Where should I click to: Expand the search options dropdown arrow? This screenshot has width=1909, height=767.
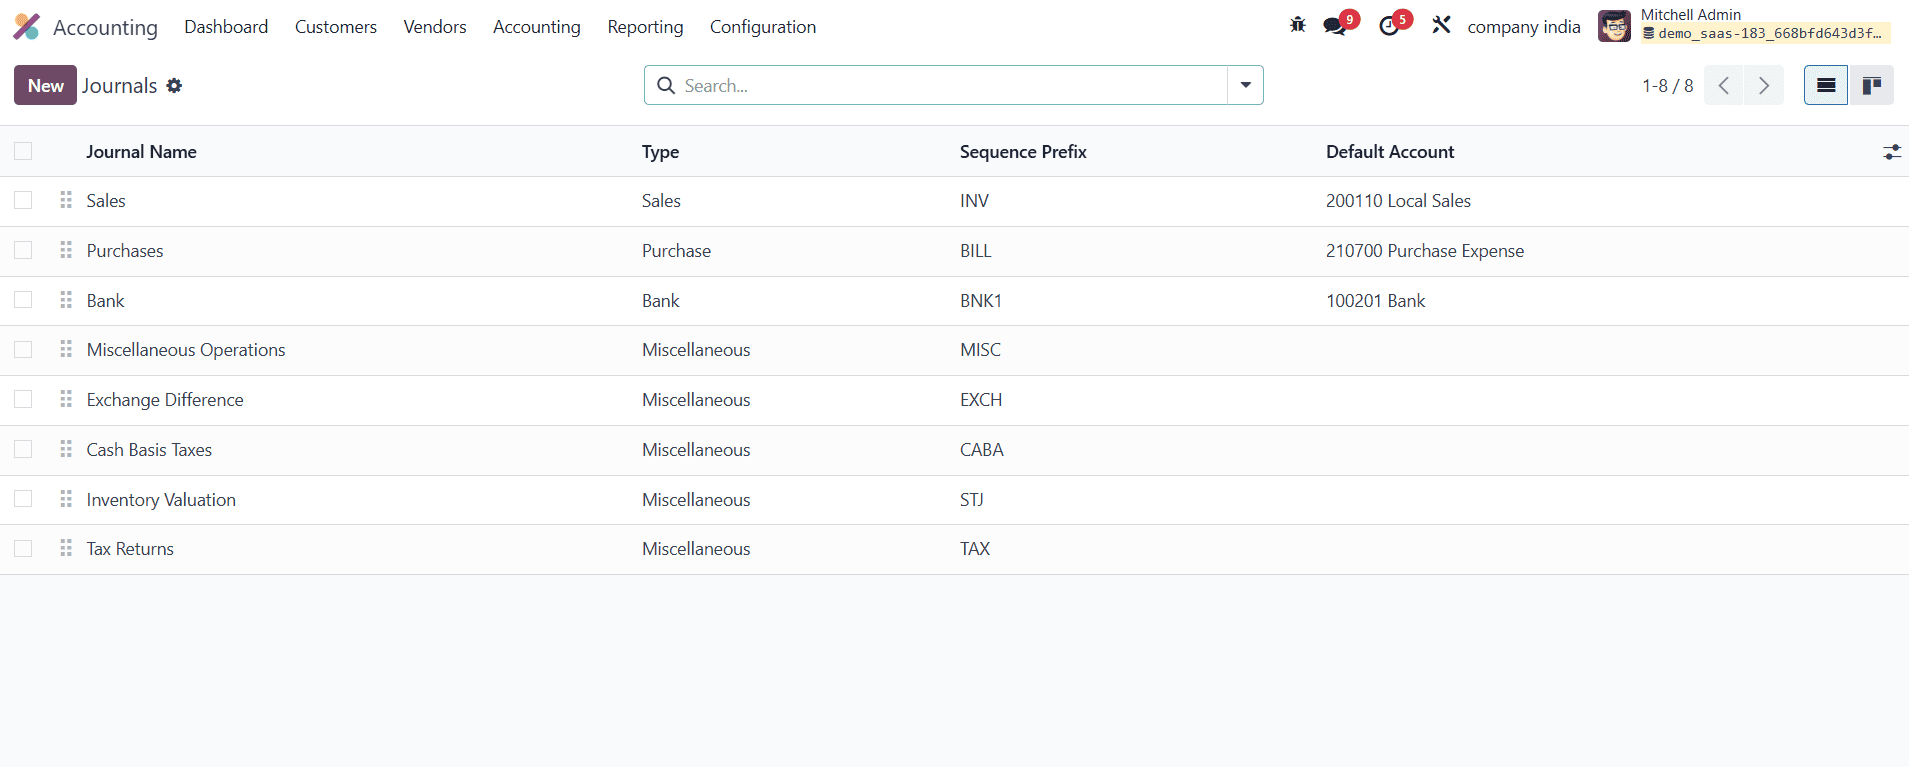(x=1245, y=86)
